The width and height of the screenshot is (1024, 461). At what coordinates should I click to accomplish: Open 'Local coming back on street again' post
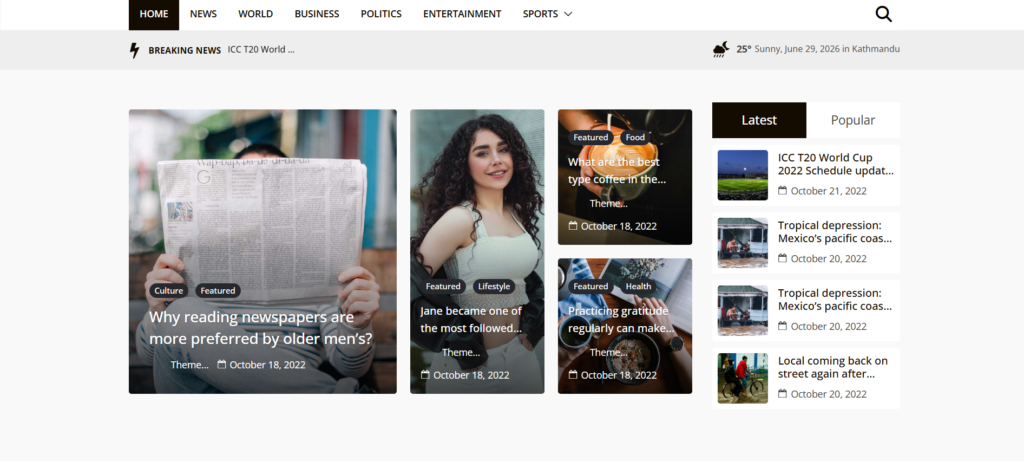[x=833, y=367]
